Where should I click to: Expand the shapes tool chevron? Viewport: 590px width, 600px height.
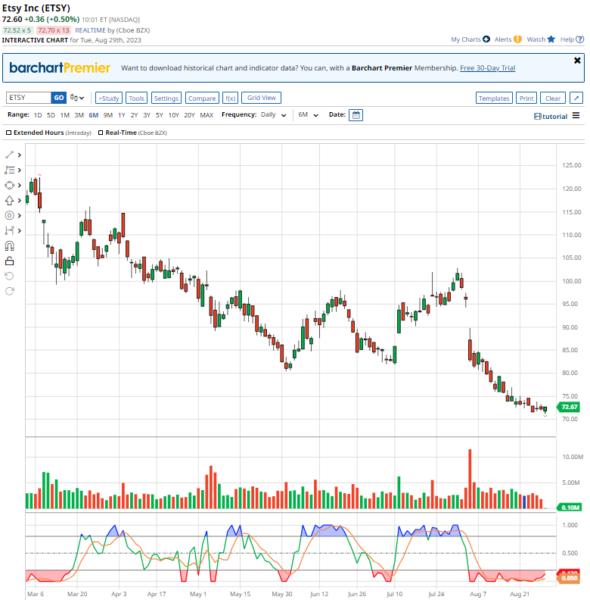point(19,185)
